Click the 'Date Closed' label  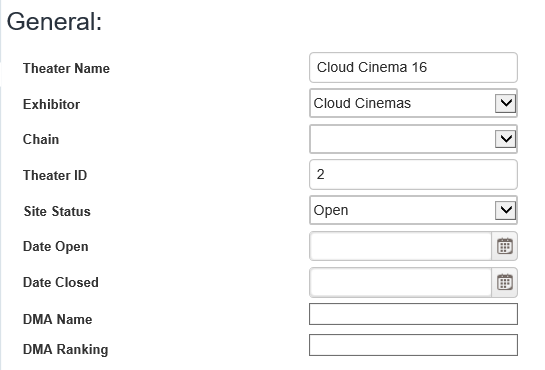pos(61,282)
